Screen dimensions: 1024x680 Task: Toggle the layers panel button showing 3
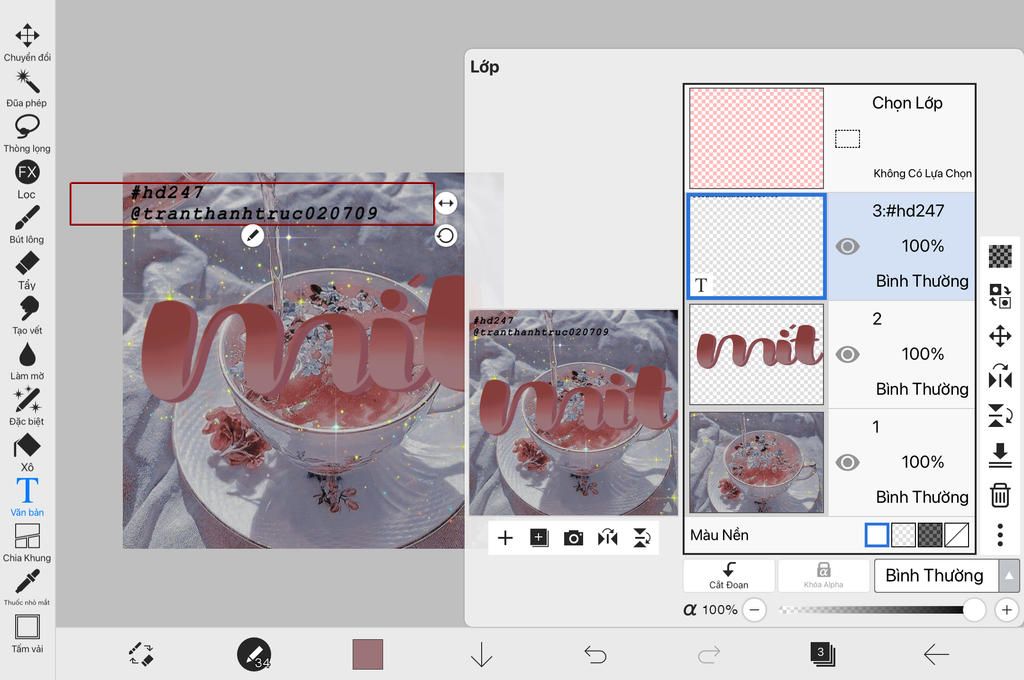(822, 654)
